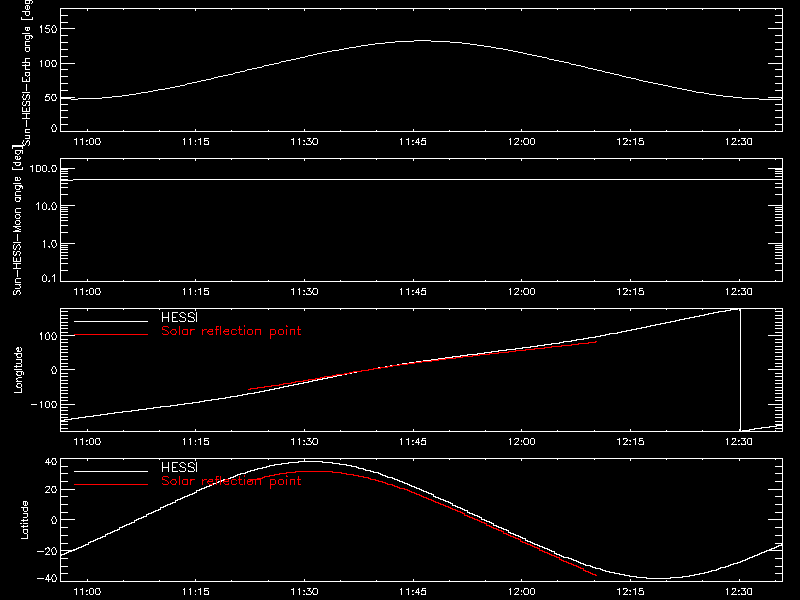Click 11:15 label under Moon angle plot
Image resolution: width=800 pixels, height=600 pixels.
196,292
